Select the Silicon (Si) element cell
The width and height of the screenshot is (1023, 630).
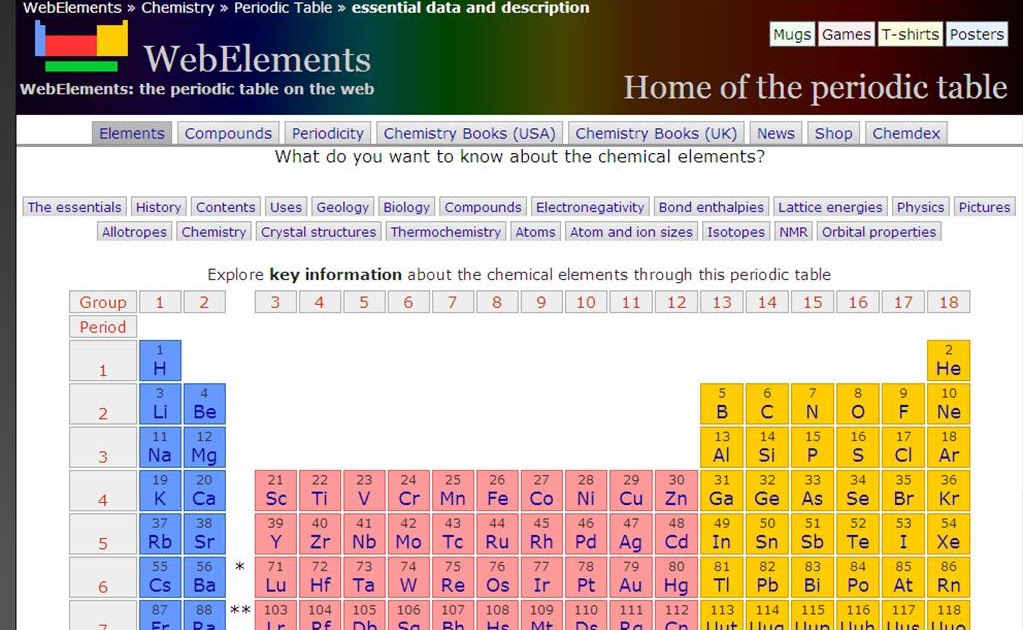tap(767, 447)
